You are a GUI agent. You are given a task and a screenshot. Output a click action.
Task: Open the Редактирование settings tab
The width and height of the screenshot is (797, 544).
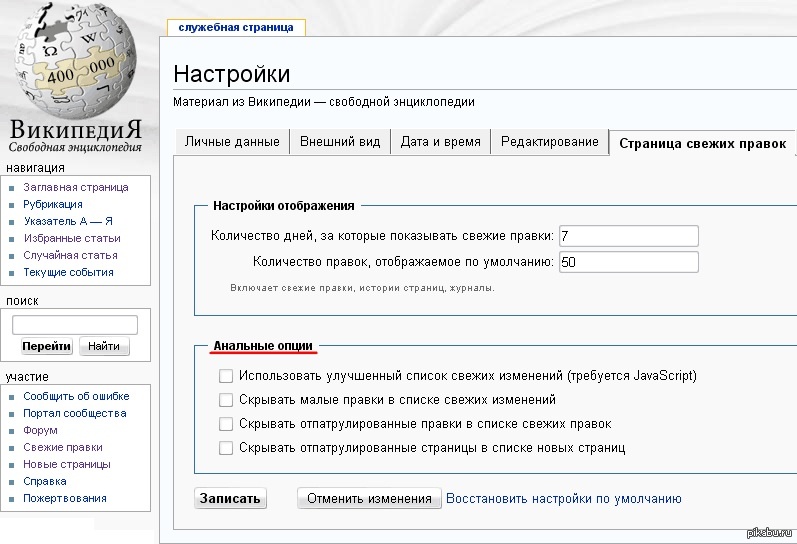[x=549, y=142]
